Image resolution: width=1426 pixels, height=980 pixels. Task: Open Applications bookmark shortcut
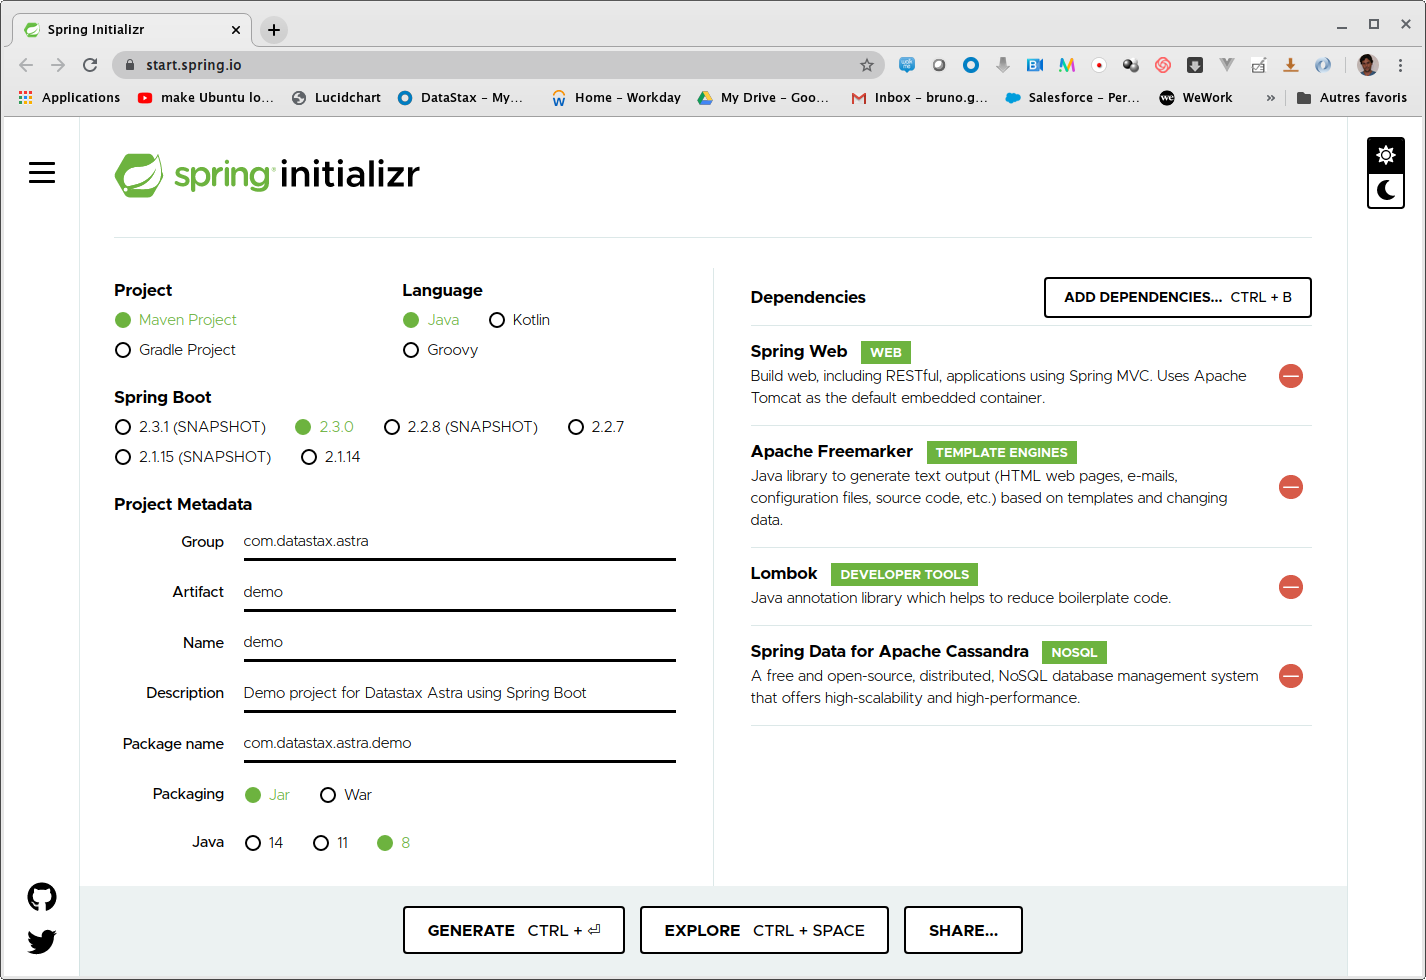point(69,98)
